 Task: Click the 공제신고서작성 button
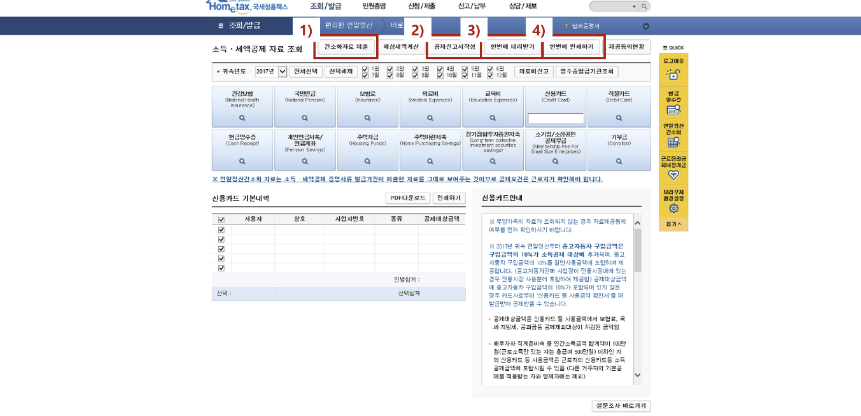(x=454, y=47)
